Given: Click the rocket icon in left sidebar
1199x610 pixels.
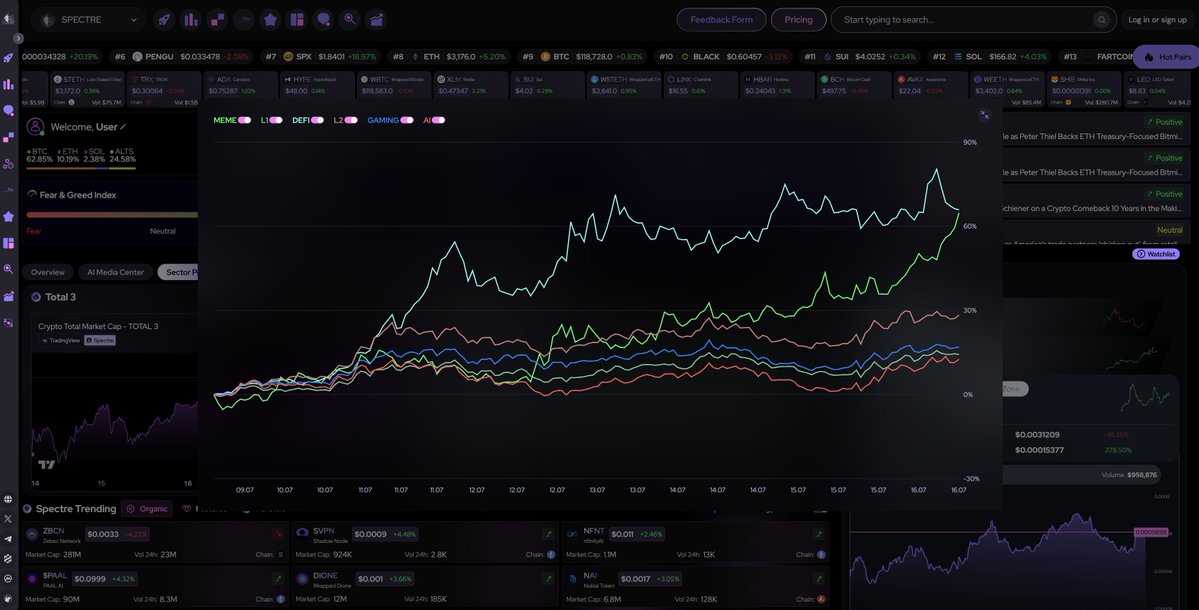Looking at the screenshot, I should (x=8, y=57).
